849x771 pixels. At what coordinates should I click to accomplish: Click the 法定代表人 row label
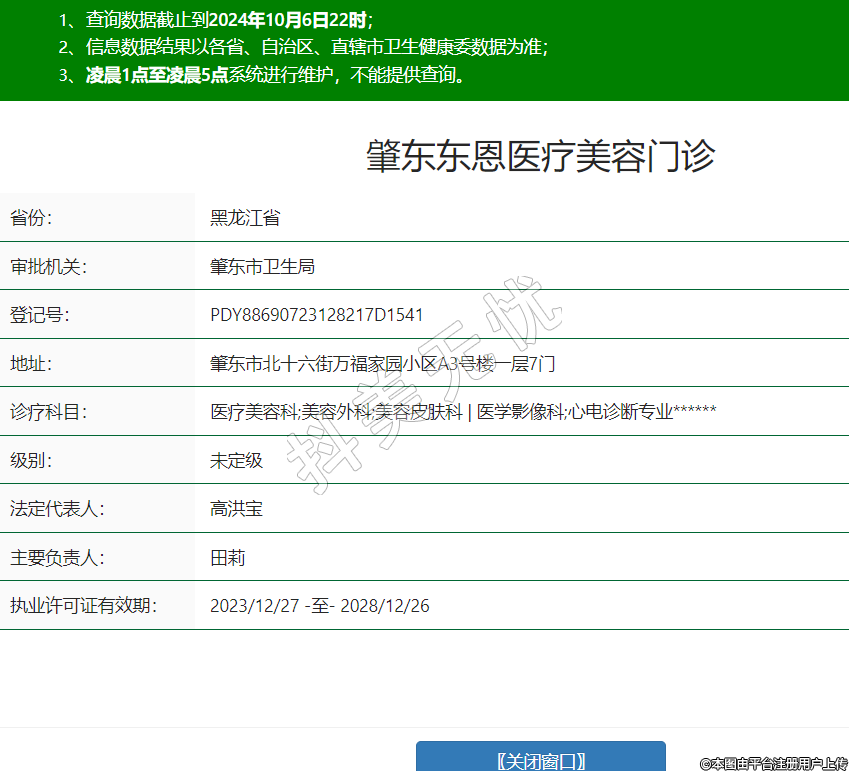coord(57,509)
